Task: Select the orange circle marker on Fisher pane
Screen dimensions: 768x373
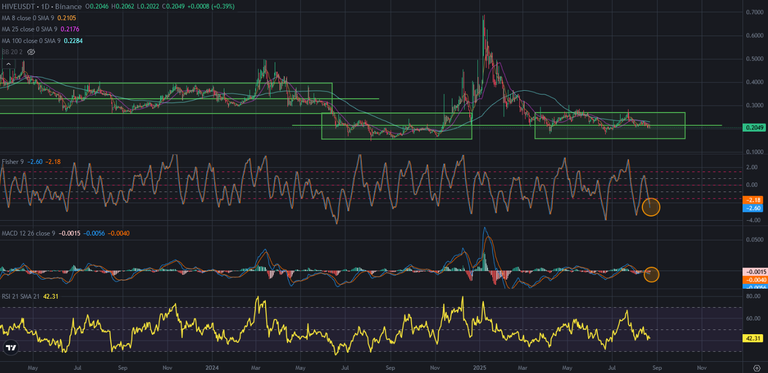Action: pos(651,207)
